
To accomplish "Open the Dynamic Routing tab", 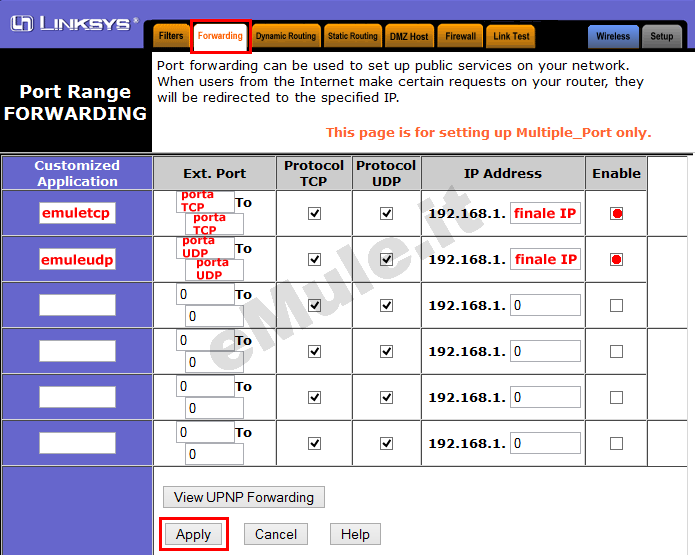I will (286, 36).
